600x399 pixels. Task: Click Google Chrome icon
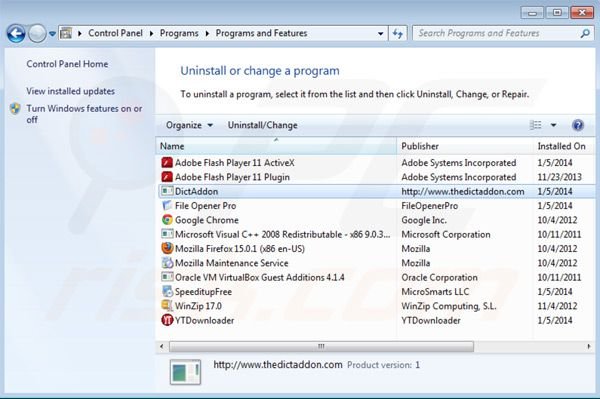(167, 220)
